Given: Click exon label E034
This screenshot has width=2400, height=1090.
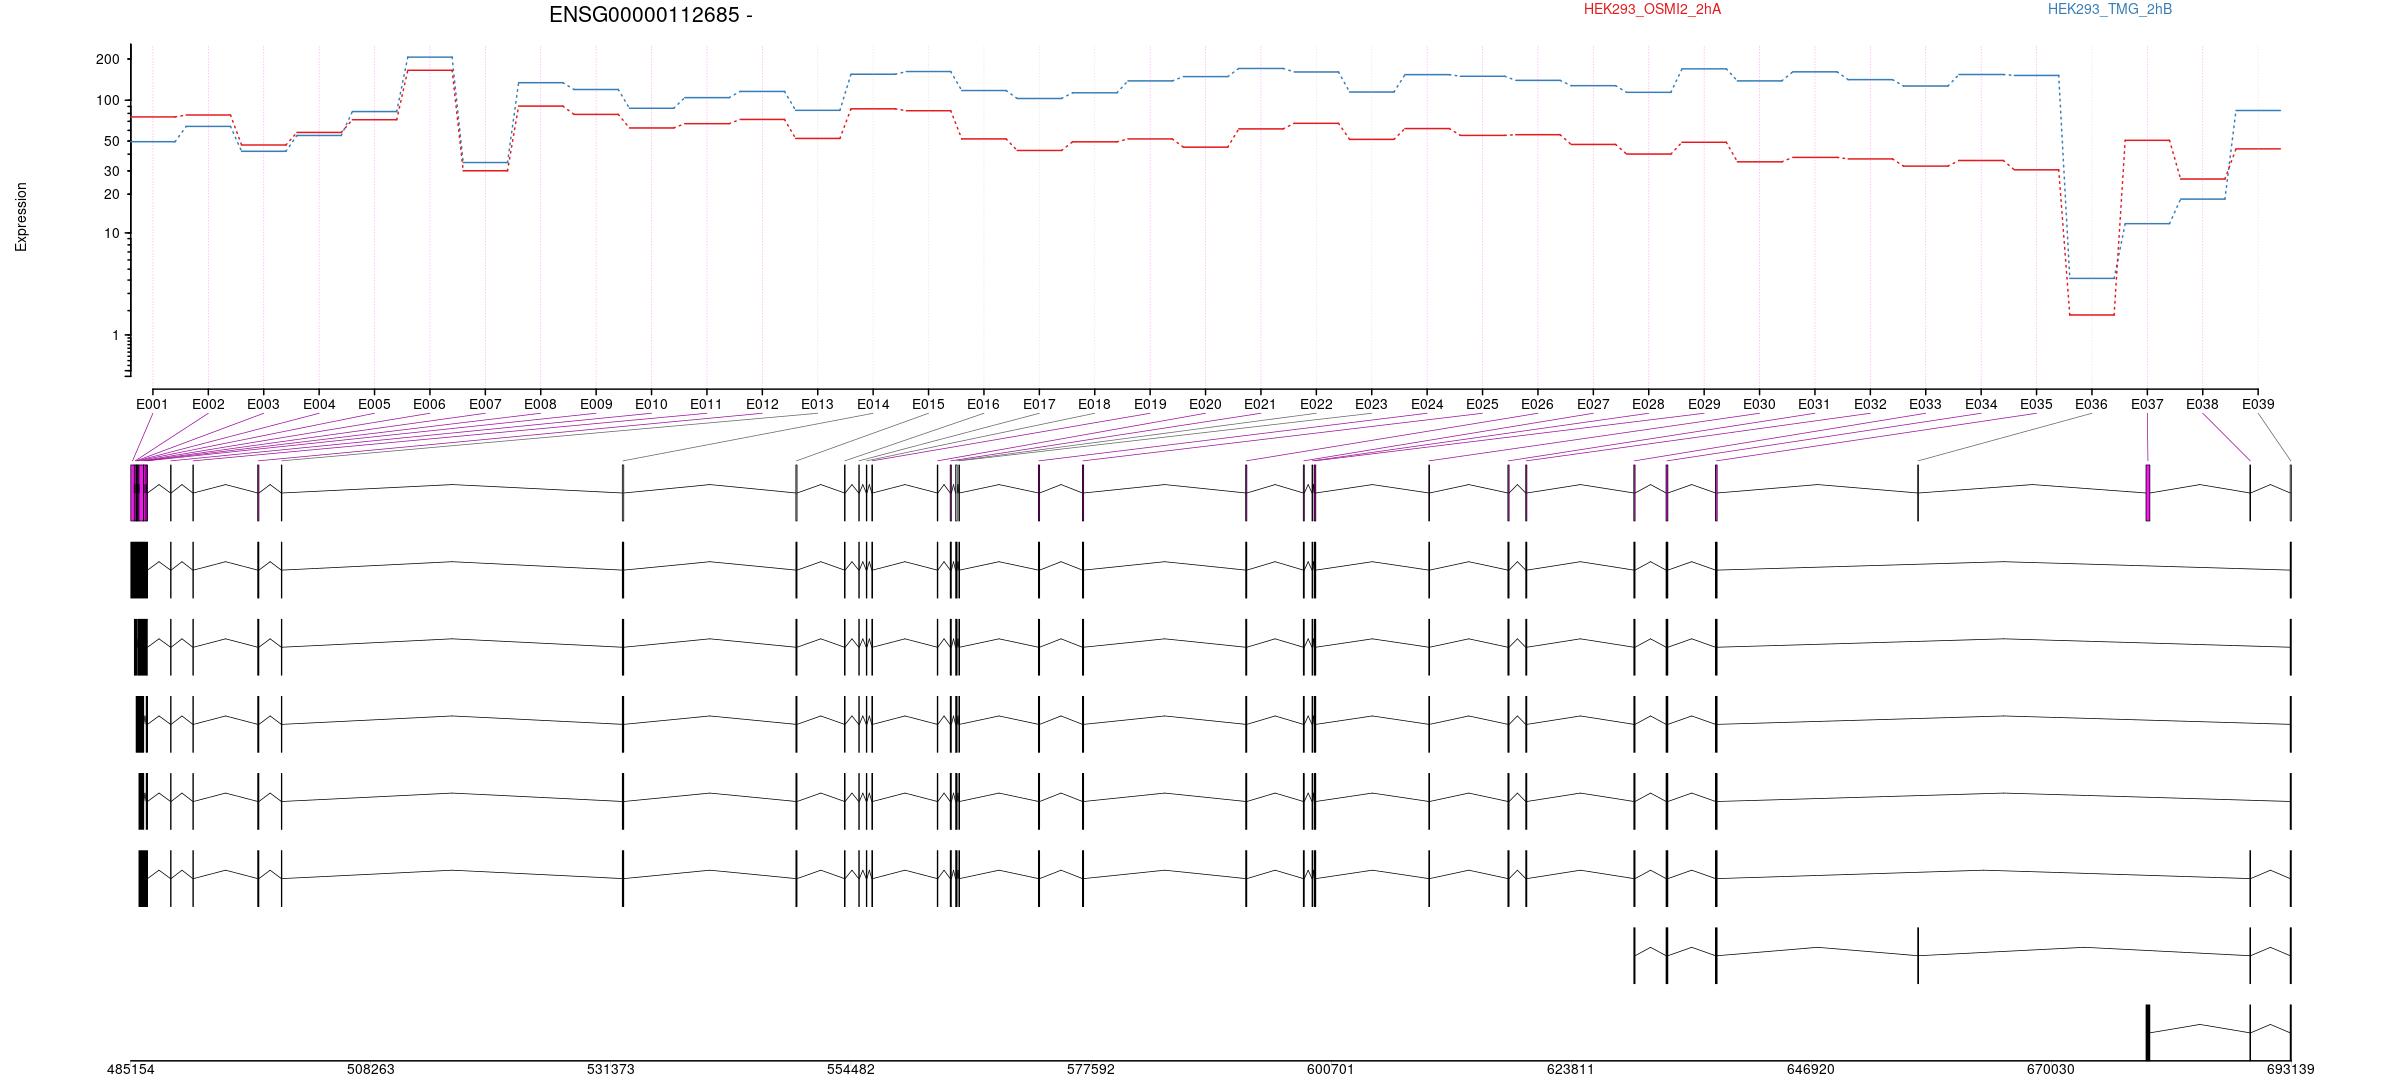Looking at the screenshot, I should [1981, 404].
